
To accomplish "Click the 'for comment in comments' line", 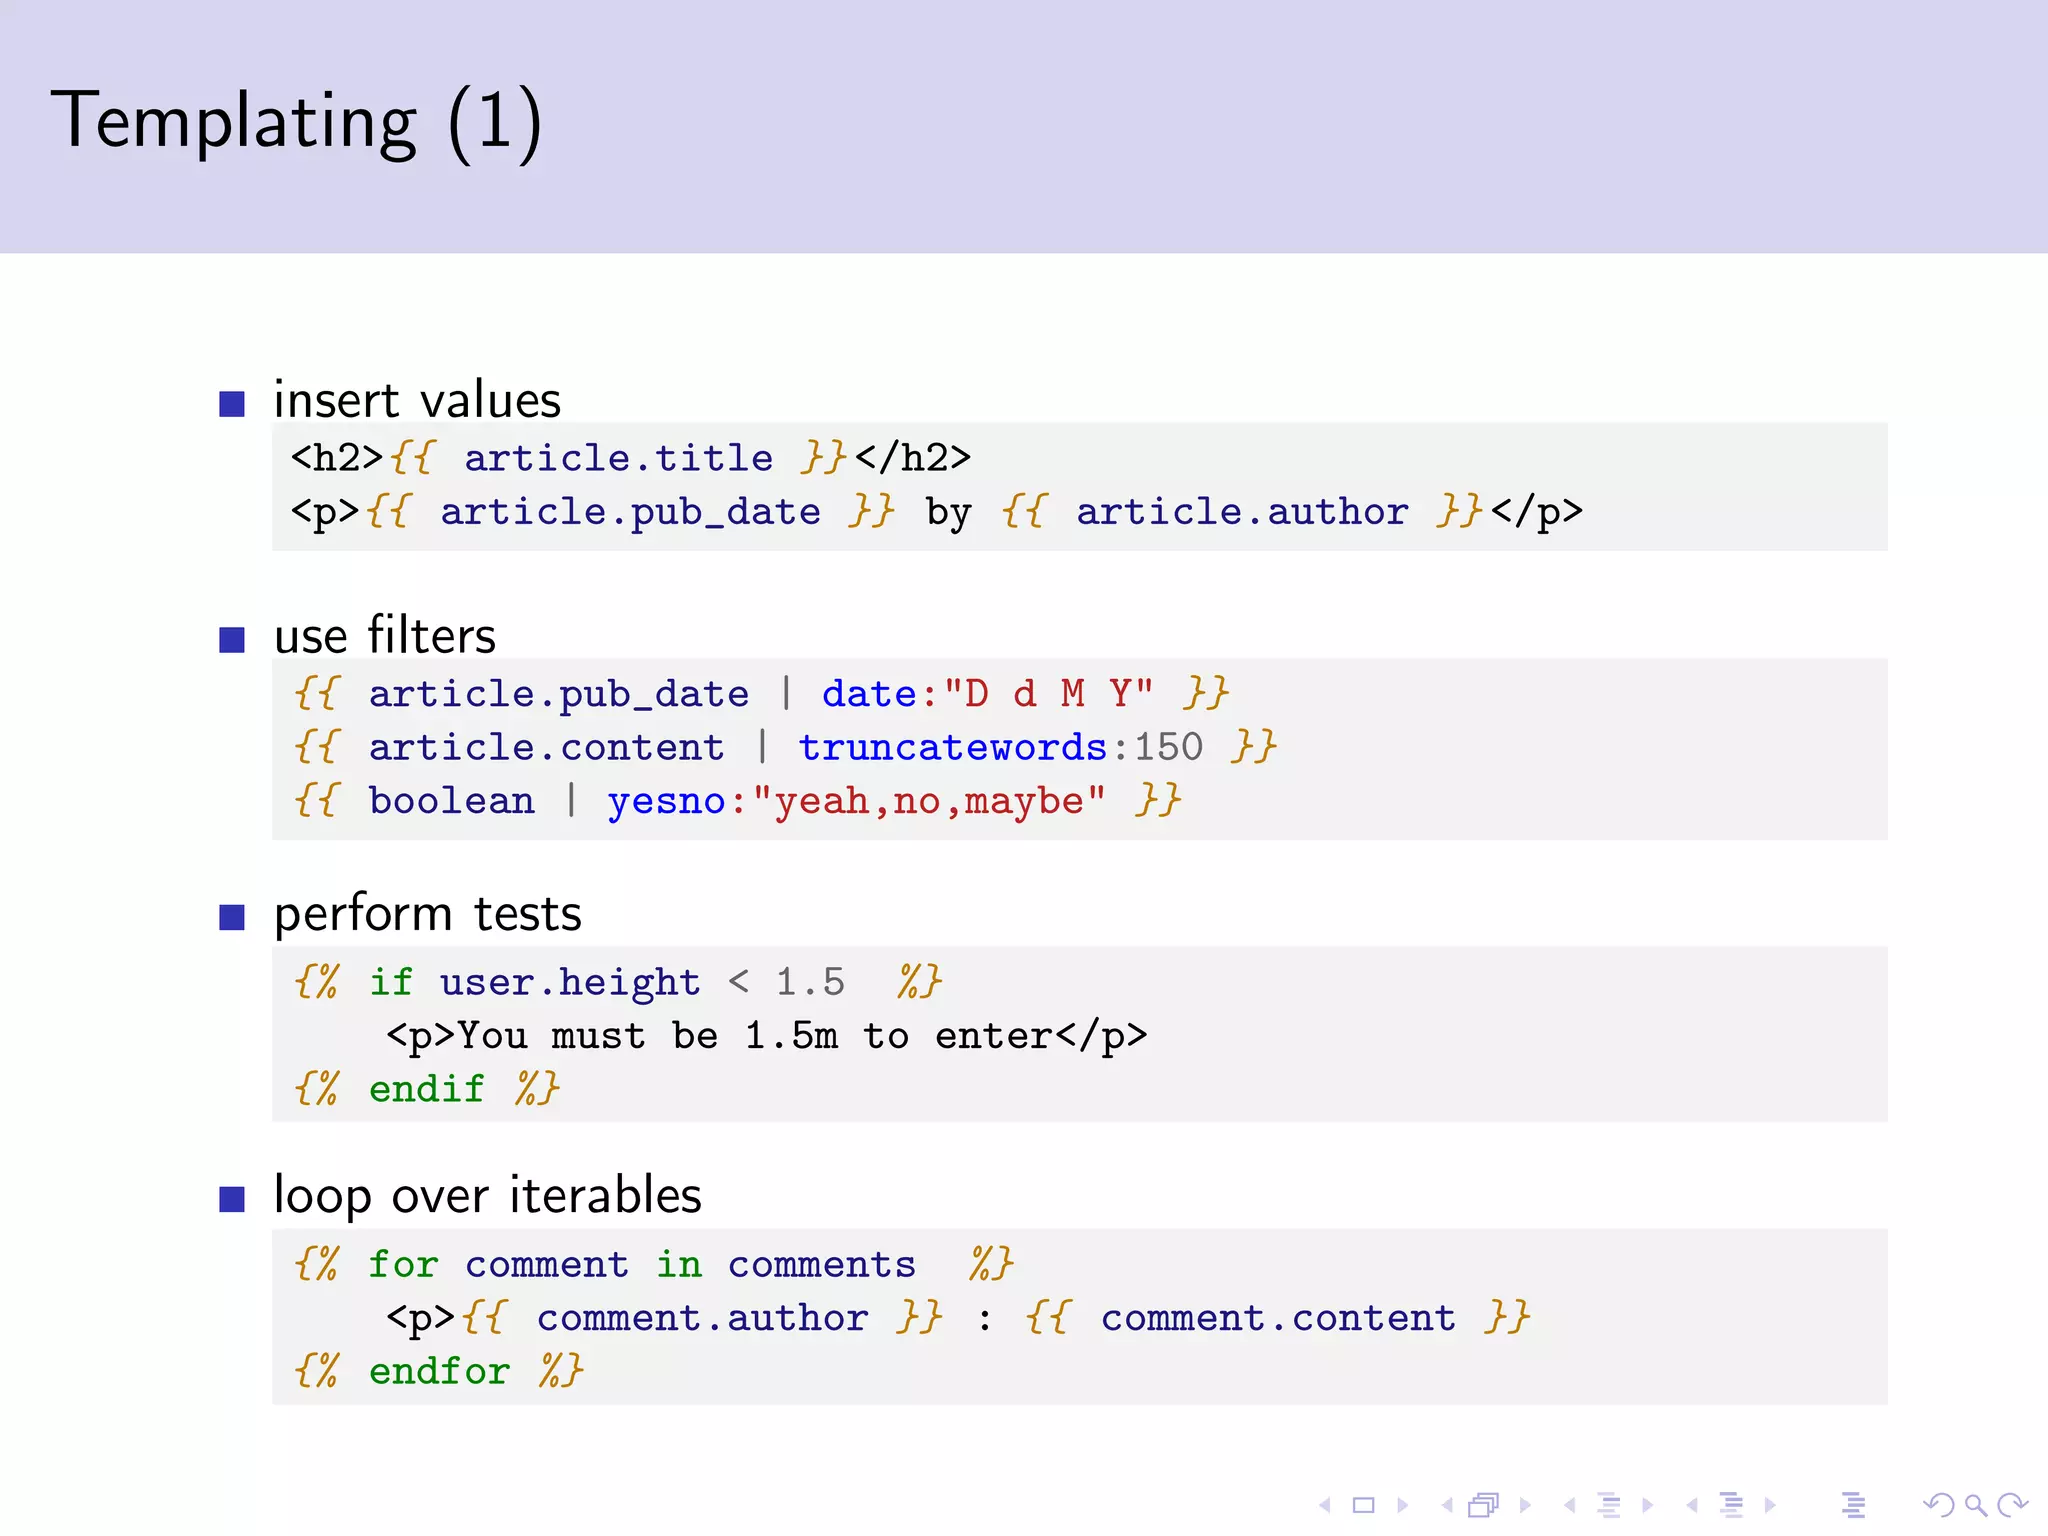I will click(654, 1265).
